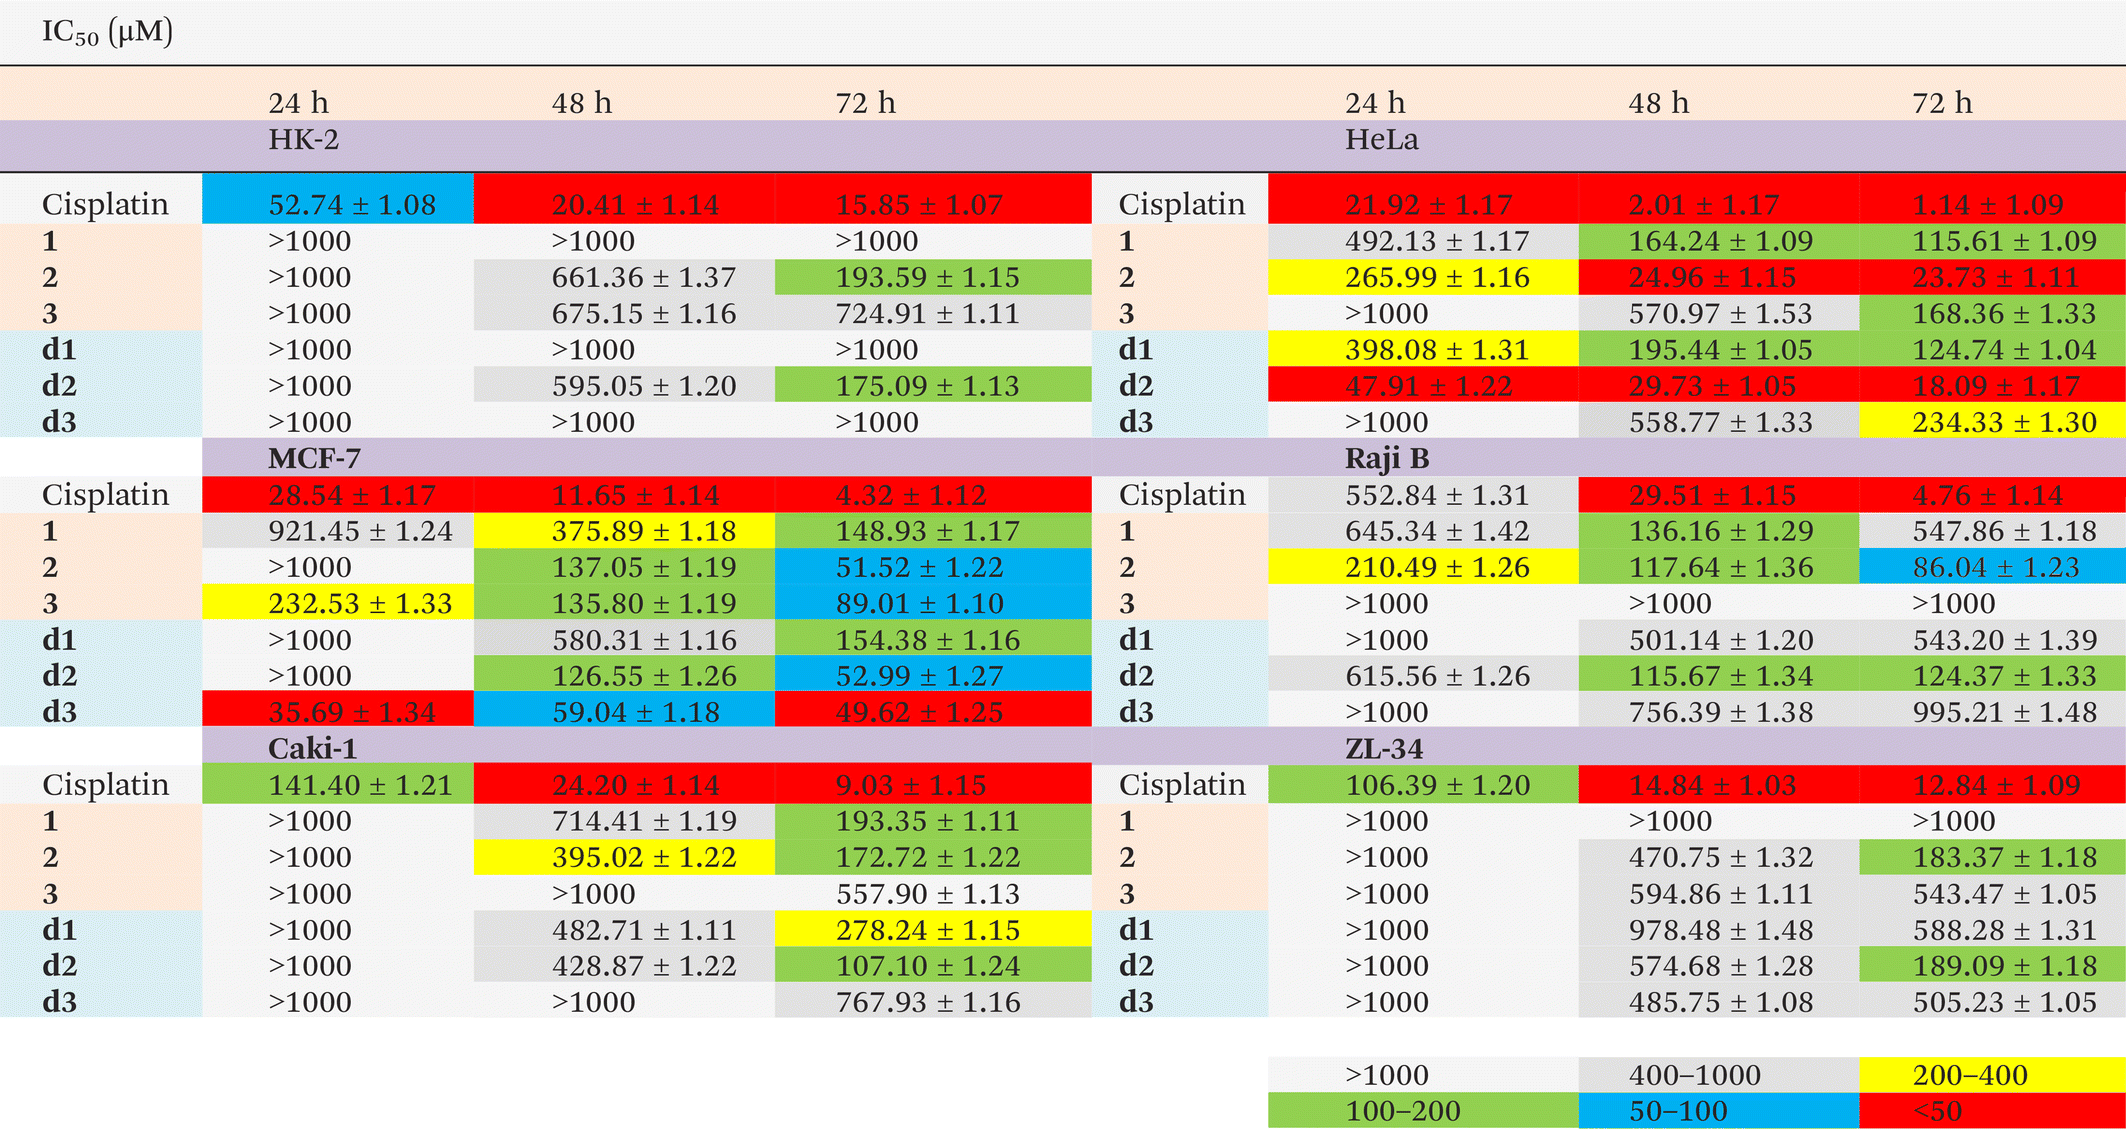Select the HeLa cell line header
Screen dimensions: 2126x1129
(x=1381, y=139)
